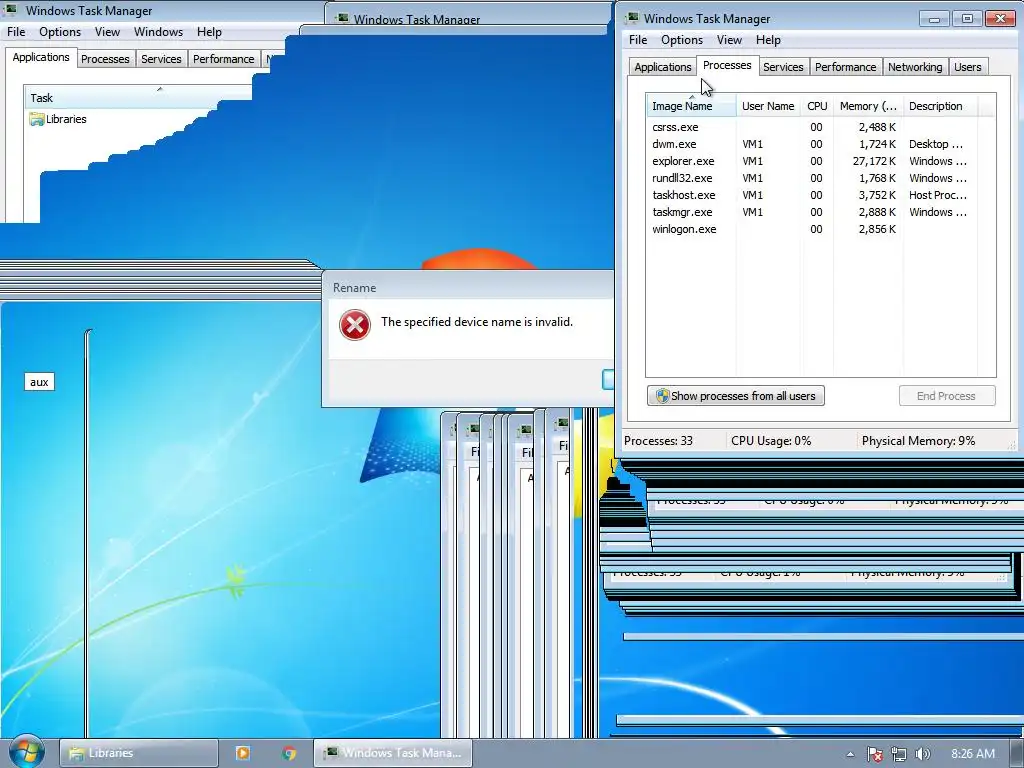Open the Windows Start orb

(26, 752)
